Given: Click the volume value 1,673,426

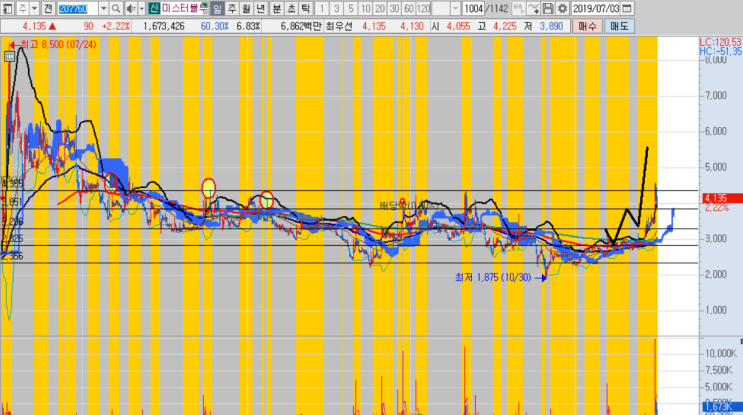Looking at the screenshot, I should [163, 26].
